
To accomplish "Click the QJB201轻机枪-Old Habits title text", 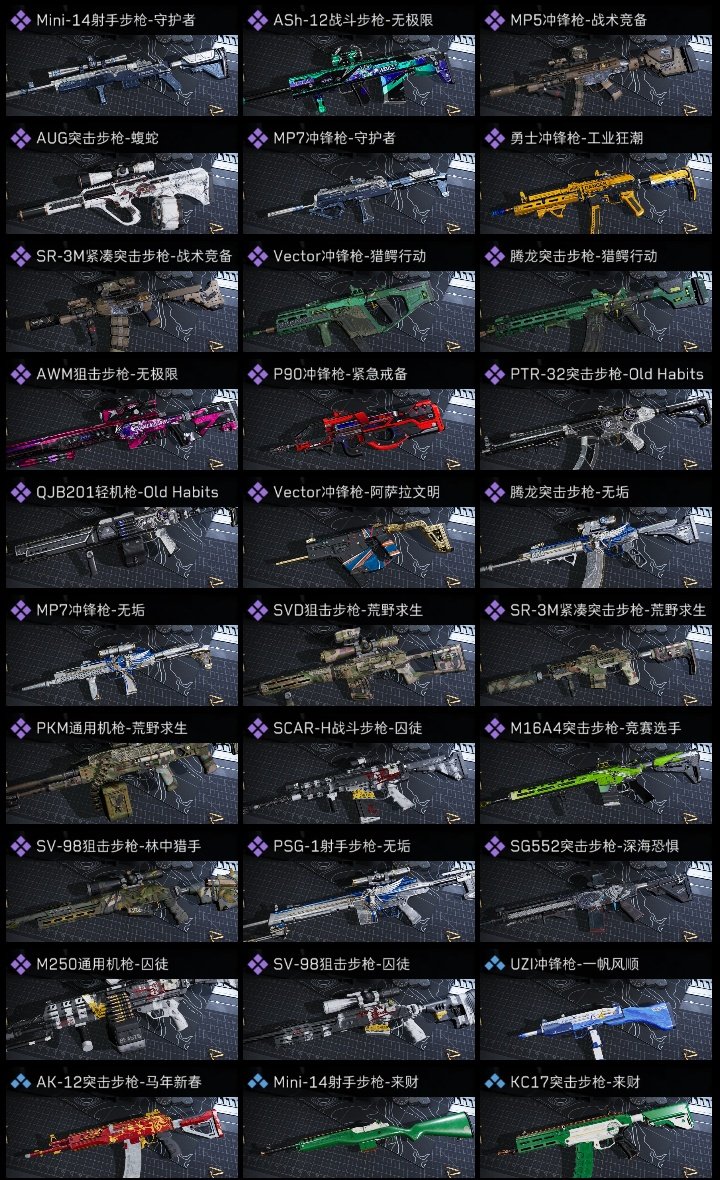I will (x=127, y=492).
